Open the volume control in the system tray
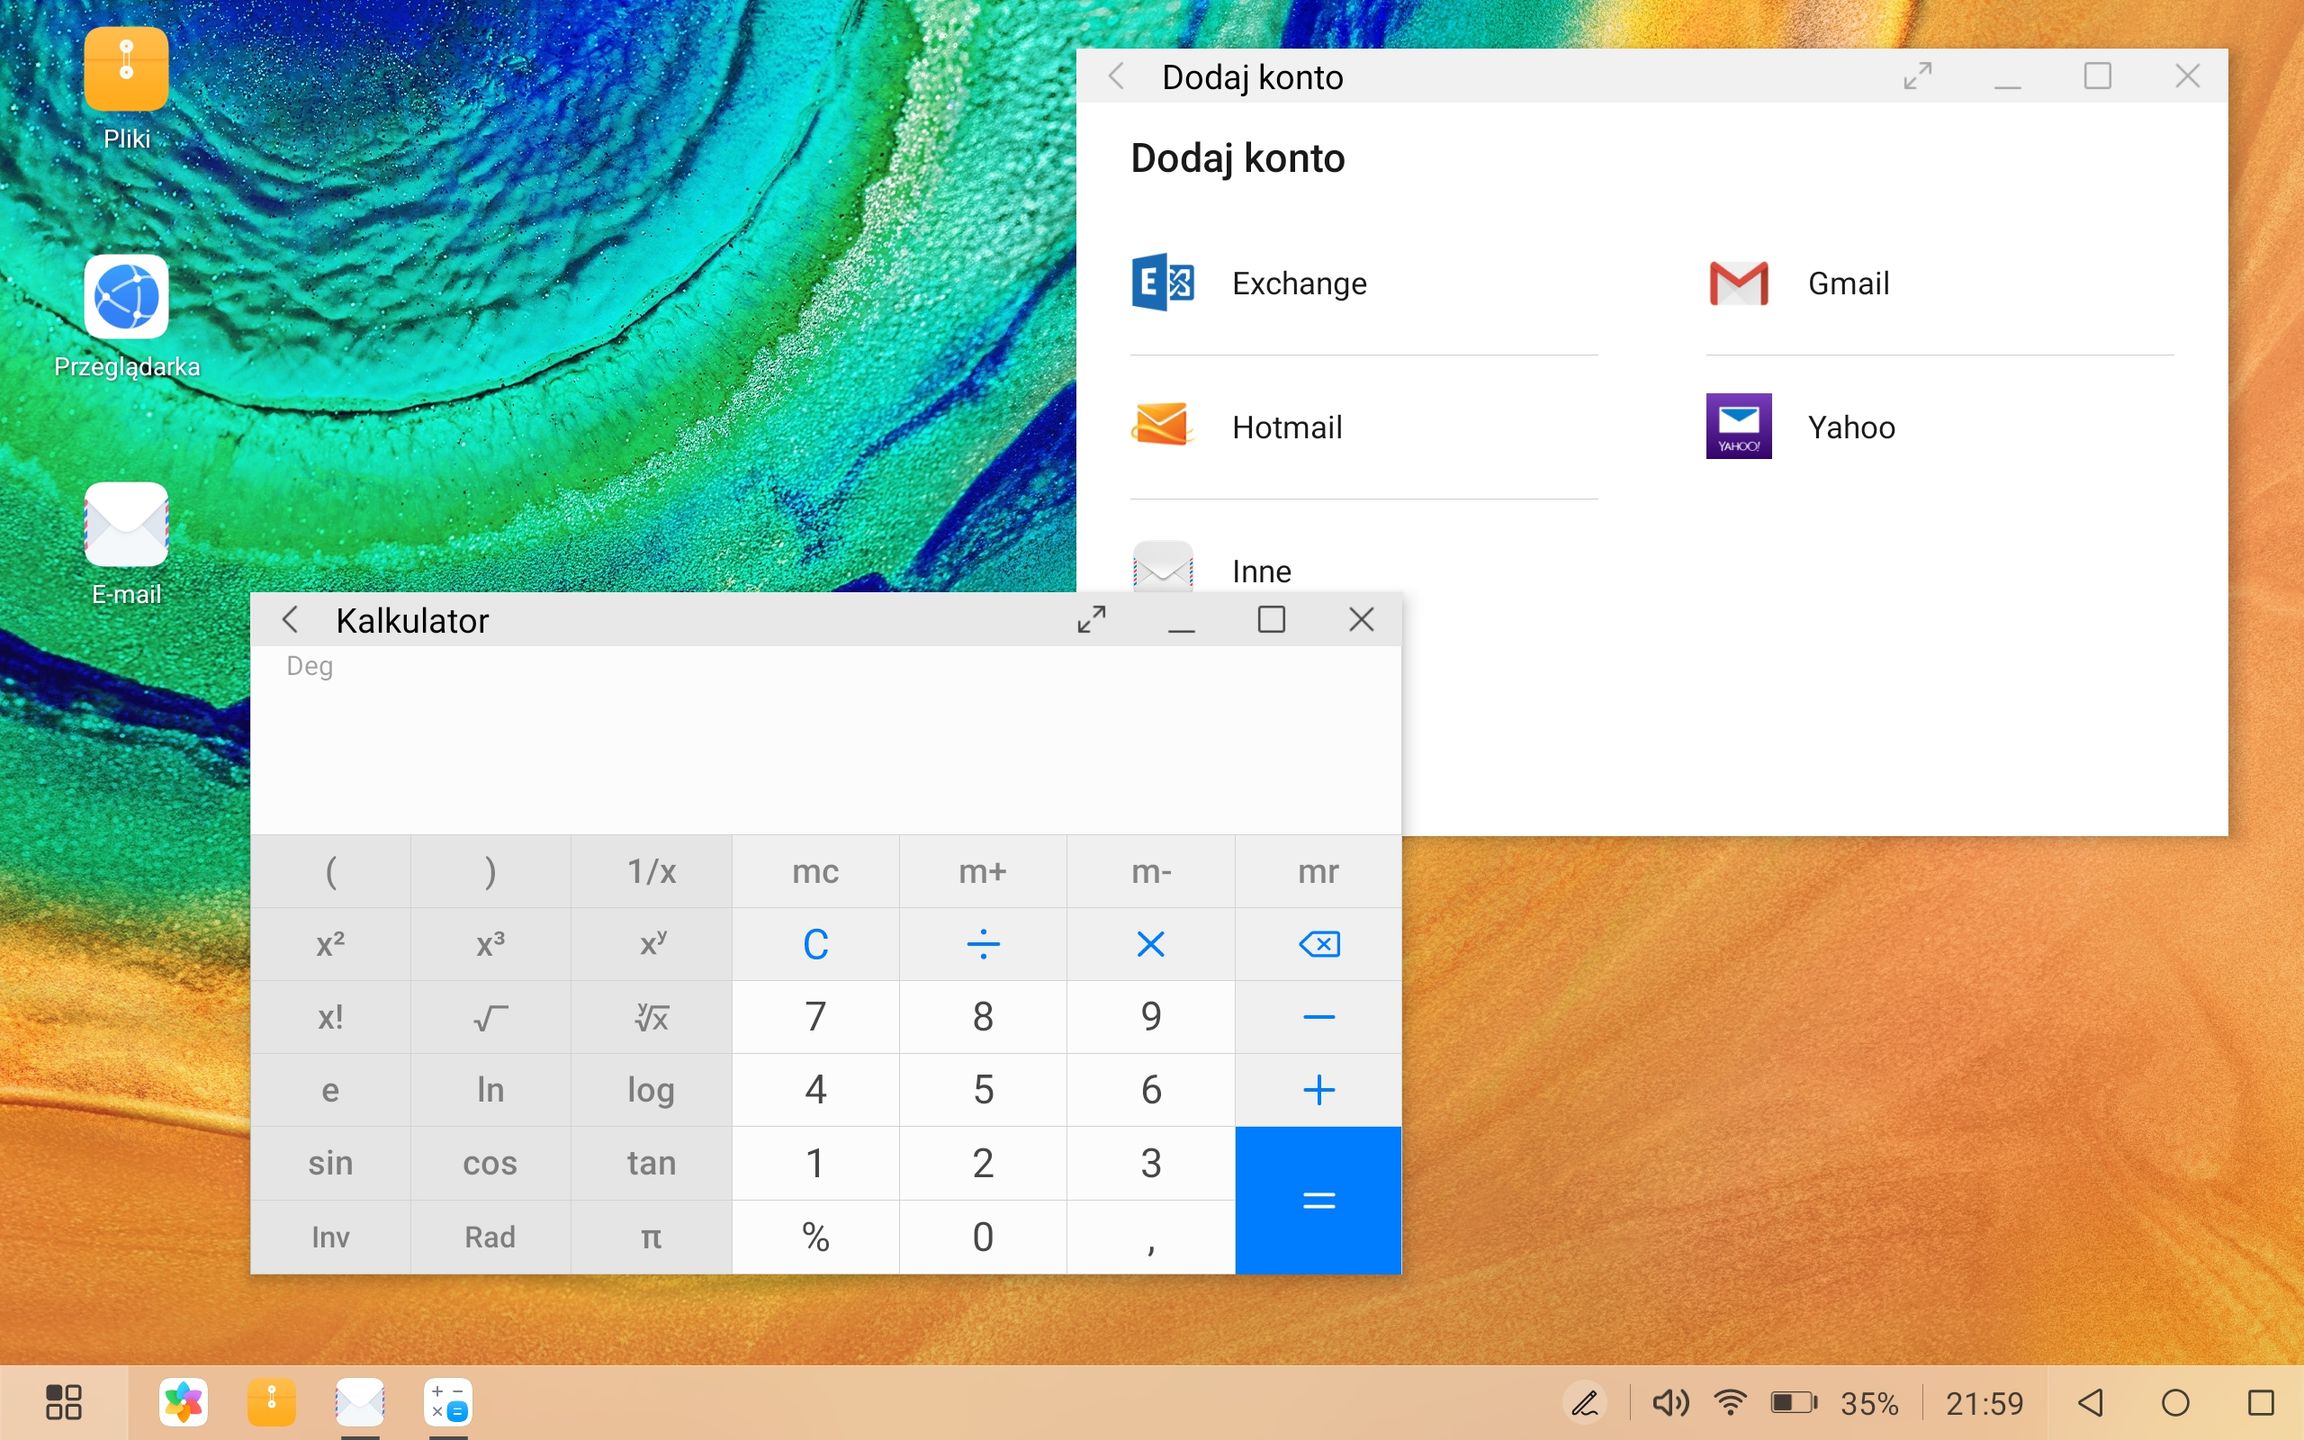The width and height of the screenshot is (2304, 1440). click(x=1670, y=1403)
